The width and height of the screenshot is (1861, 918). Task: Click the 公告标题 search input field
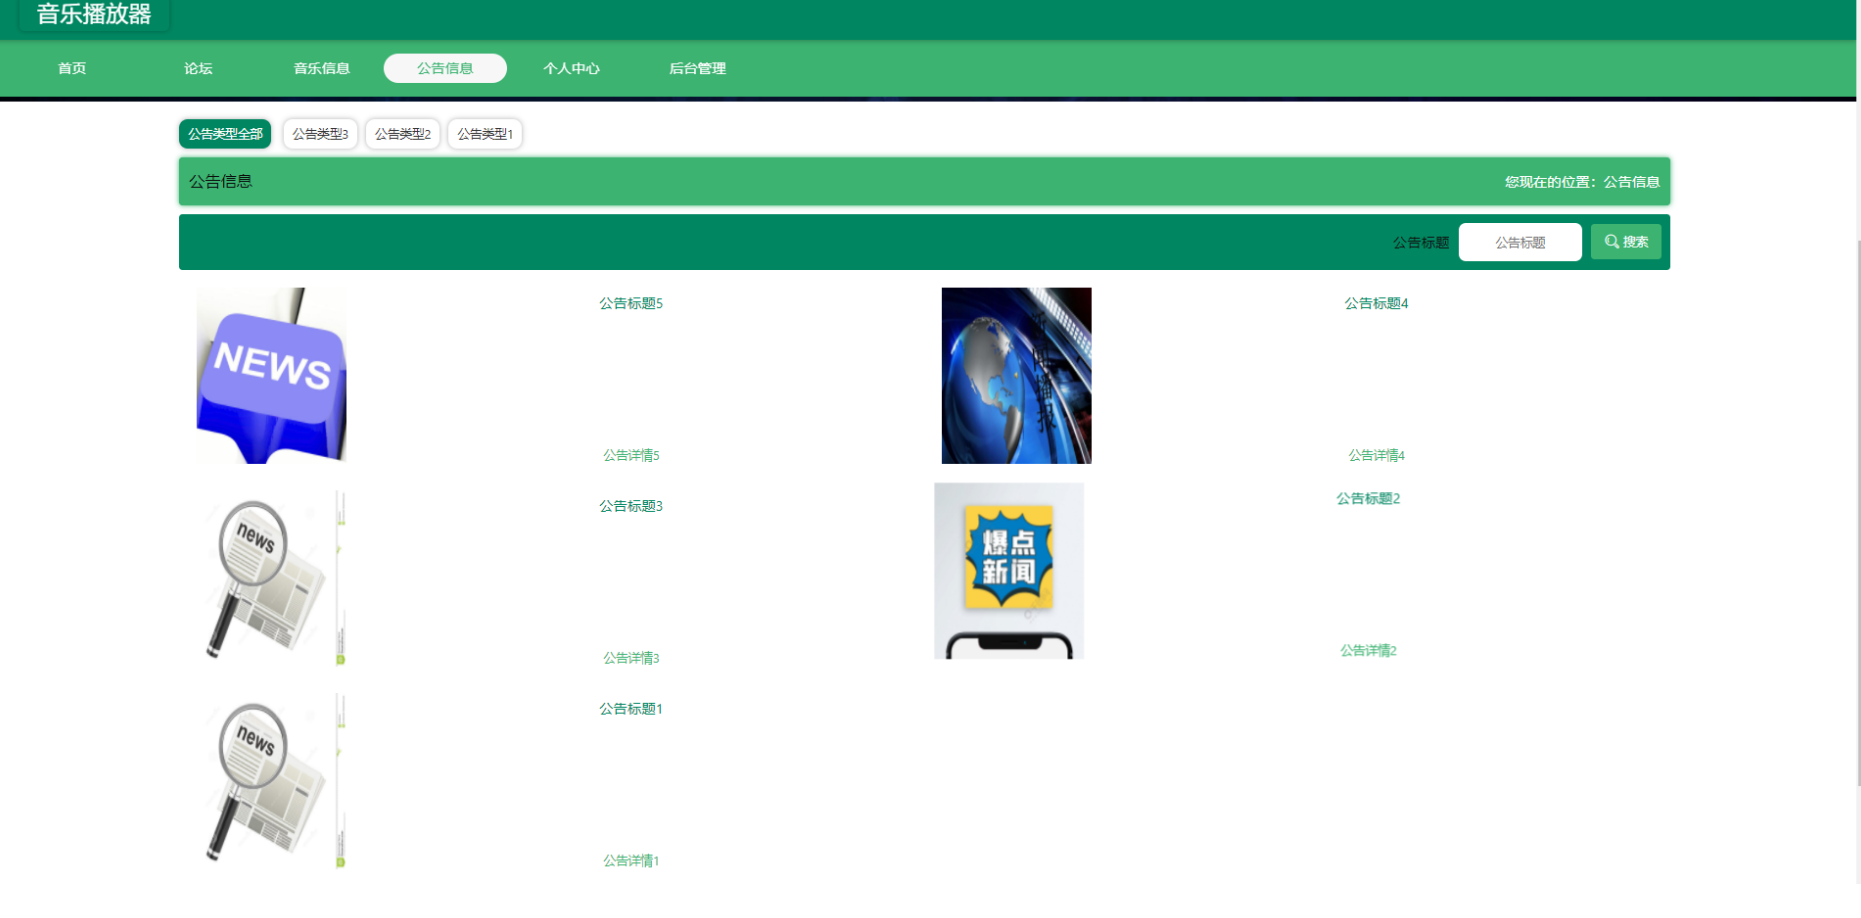point(1519,241)
